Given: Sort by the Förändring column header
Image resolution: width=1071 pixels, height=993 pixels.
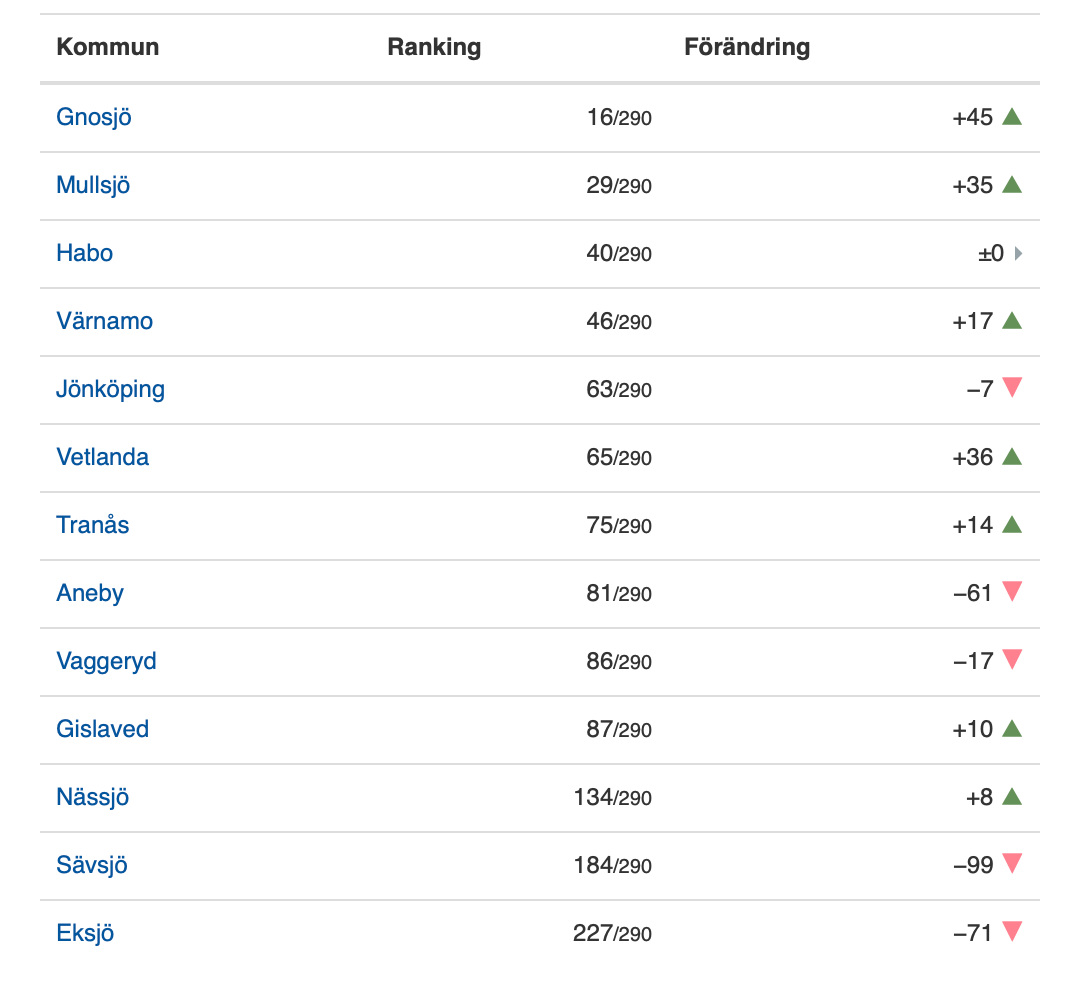Looking at the screenshot, I should coord(746,47).
